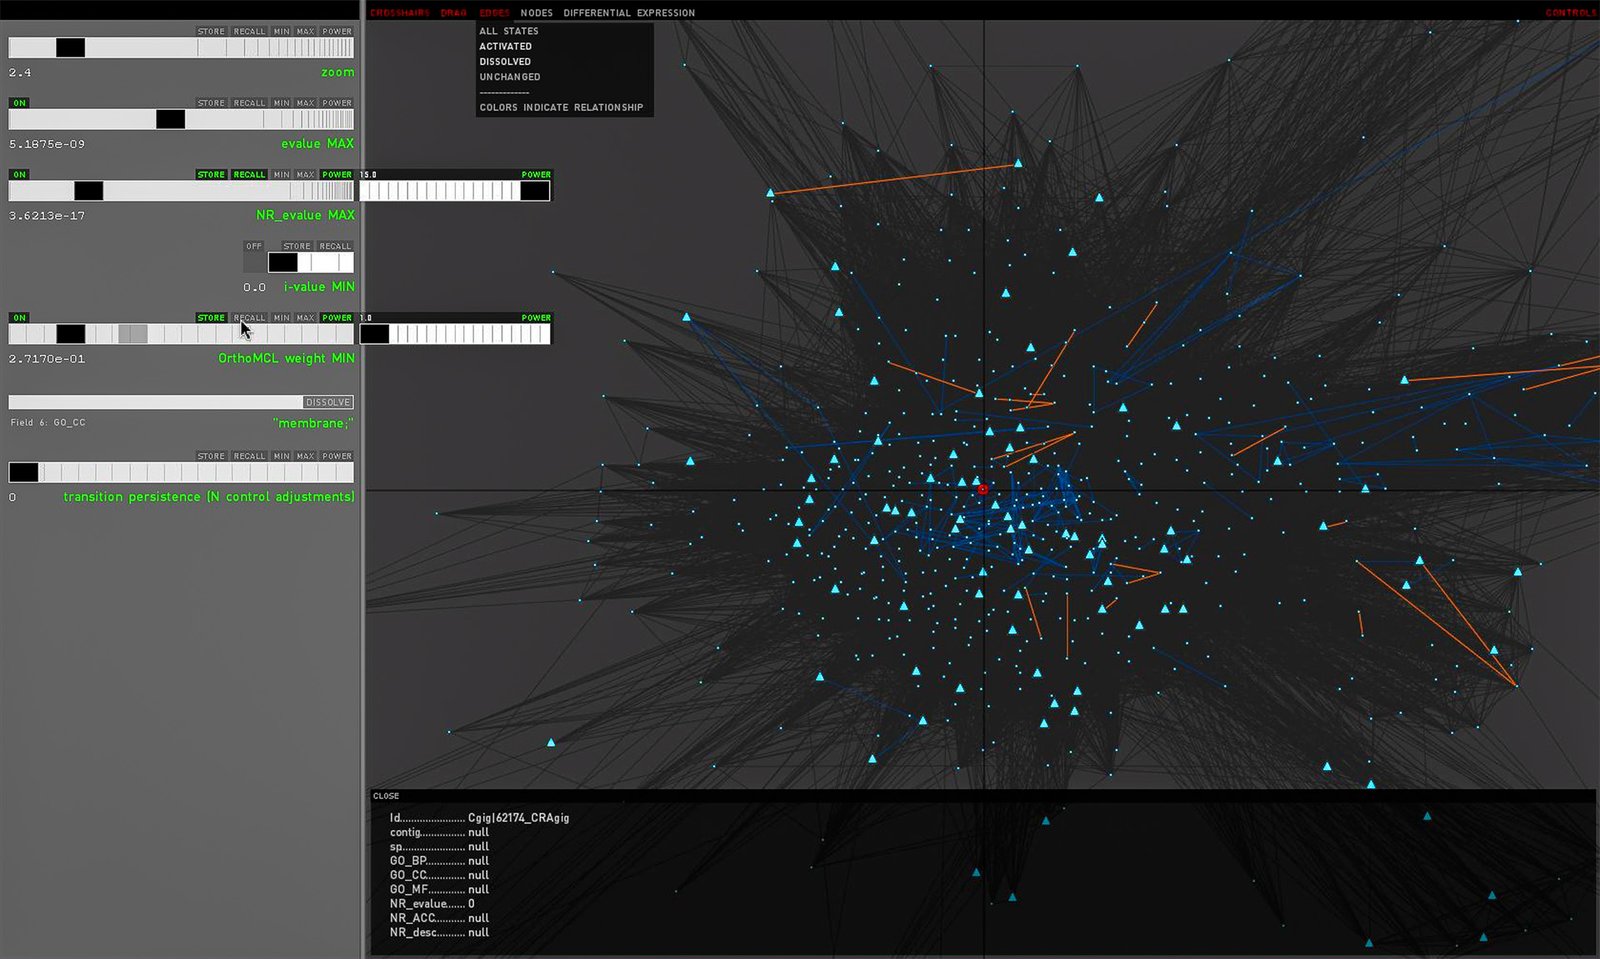Store the evalue MAX setting
This screenshot has width=1600, height=959.
tap(211, 103)
